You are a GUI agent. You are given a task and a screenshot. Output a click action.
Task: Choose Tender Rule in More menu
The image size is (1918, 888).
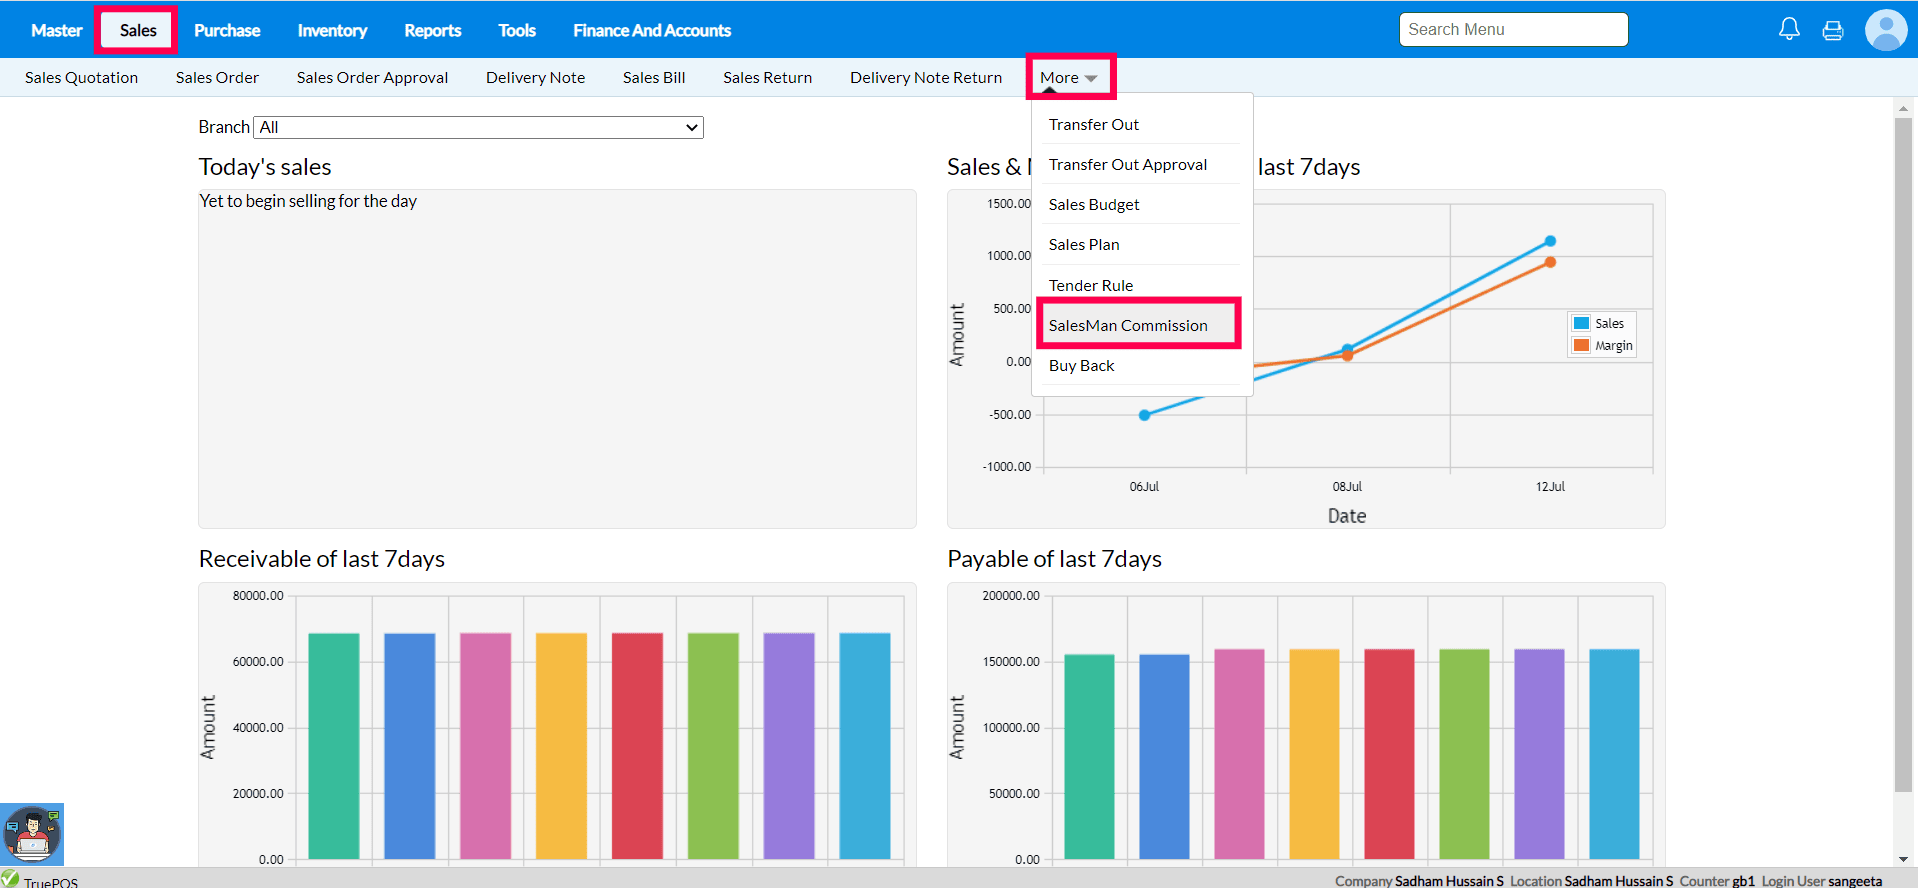(1091, 286)
